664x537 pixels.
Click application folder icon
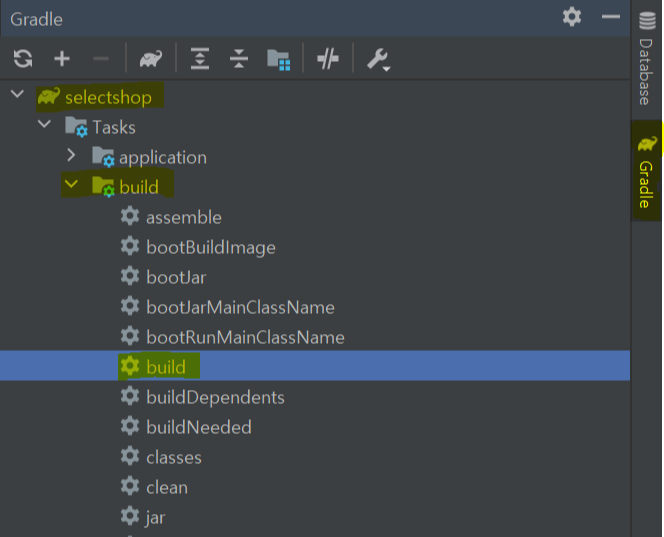[103, 157]
